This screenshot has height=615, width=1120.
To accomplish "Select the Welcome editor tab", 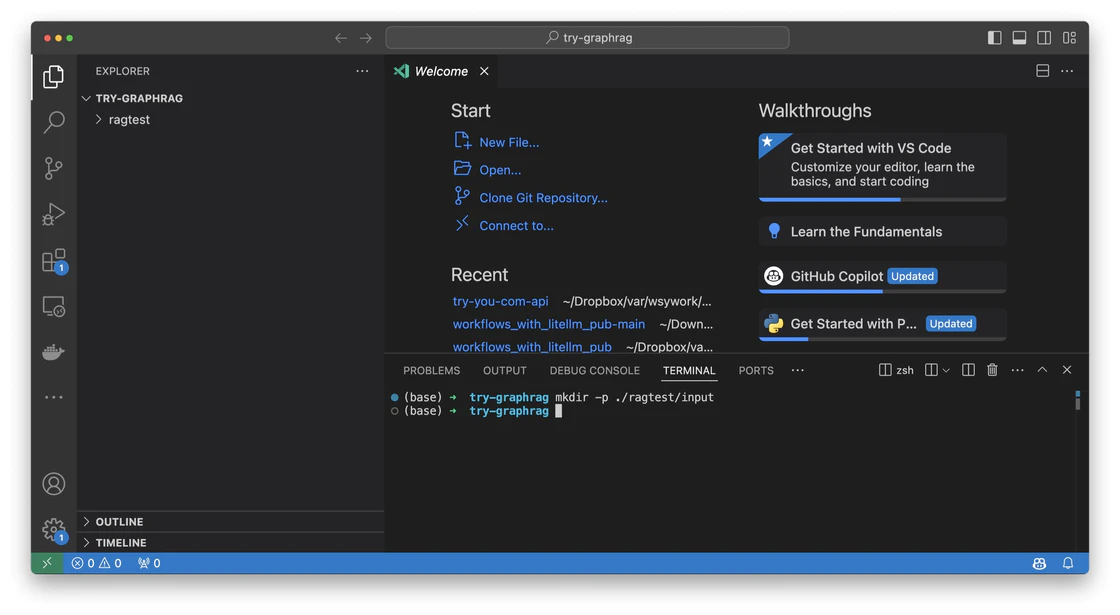I will pyautogui.click(x=441, y=71).
